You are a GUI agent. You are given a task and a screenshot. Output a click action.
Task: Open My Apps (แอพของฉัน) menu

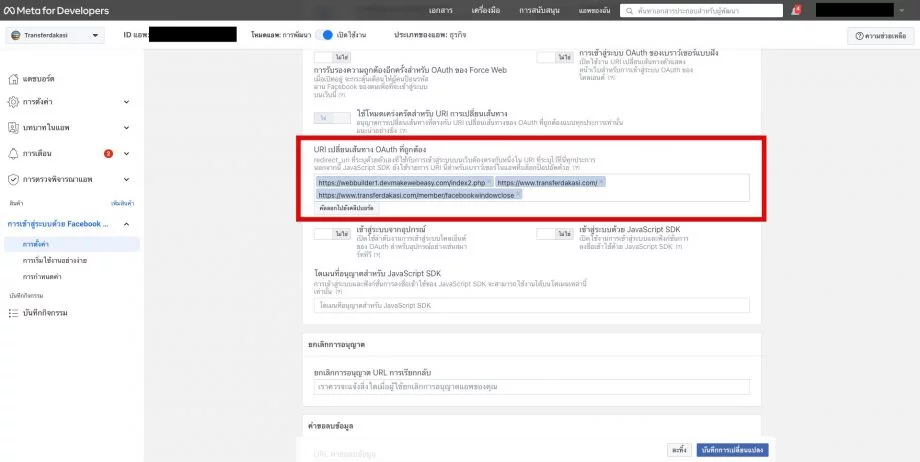(x=594, y=11)
